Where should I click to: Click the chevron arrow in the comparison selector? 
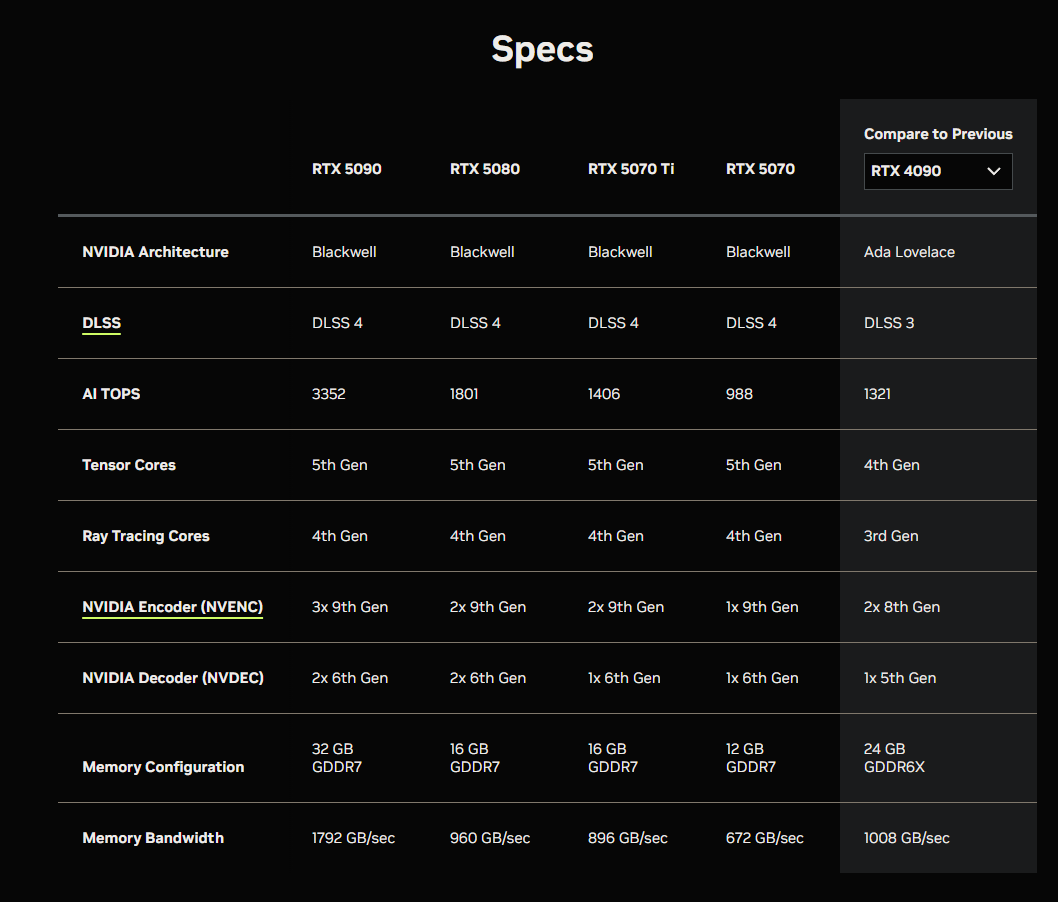tap(994, 171)
